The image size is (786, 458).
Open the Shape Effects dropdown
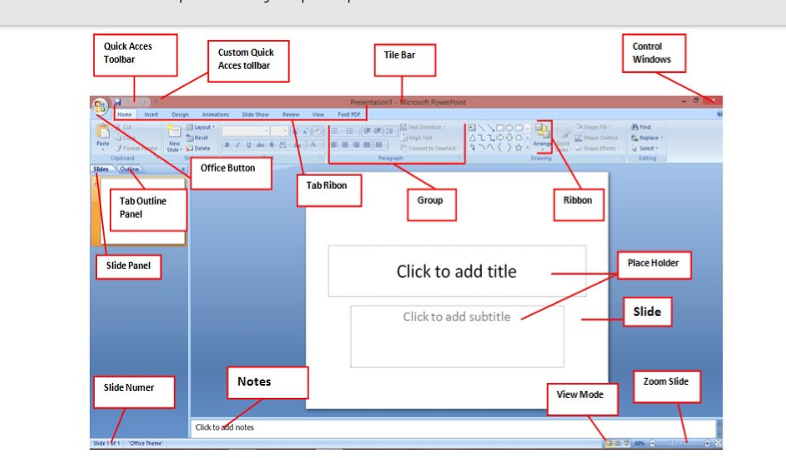597,148
